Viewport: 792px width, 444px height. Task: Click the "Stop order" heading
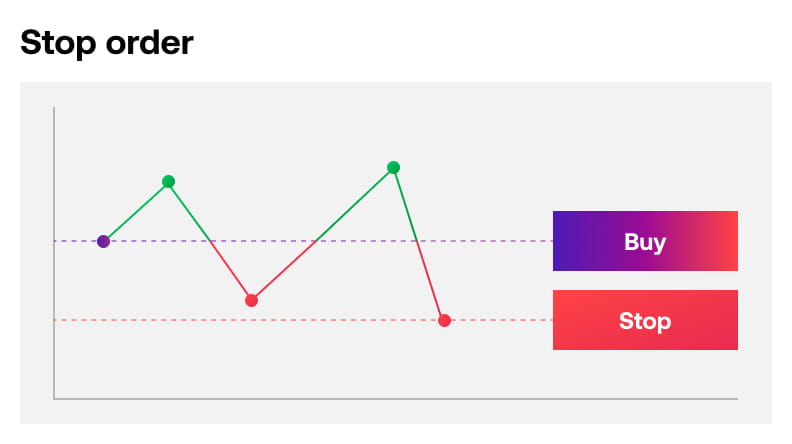[107, 43]
